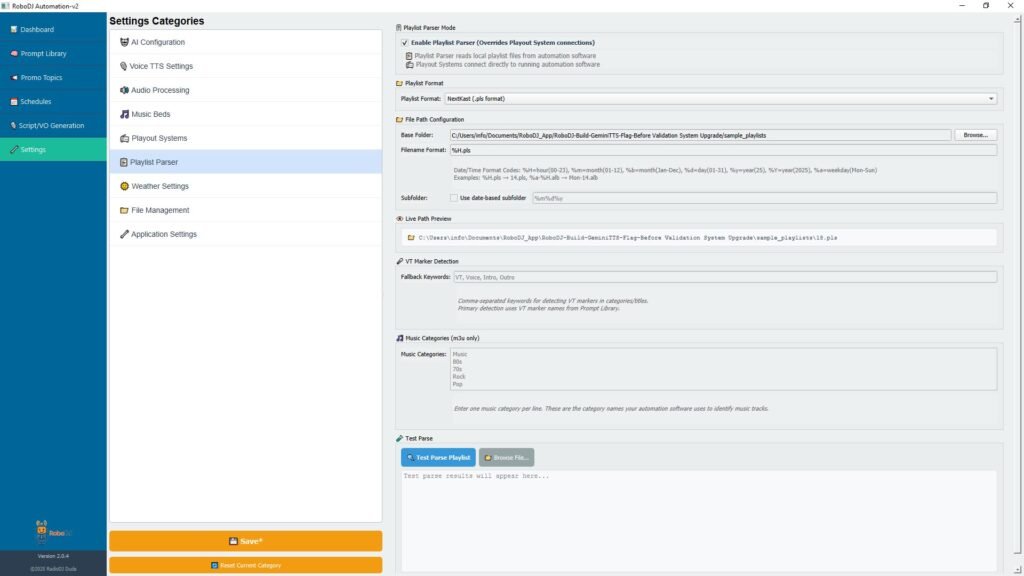
Task: Go to the Audio Processing settings category
Action: pos(159,90)
